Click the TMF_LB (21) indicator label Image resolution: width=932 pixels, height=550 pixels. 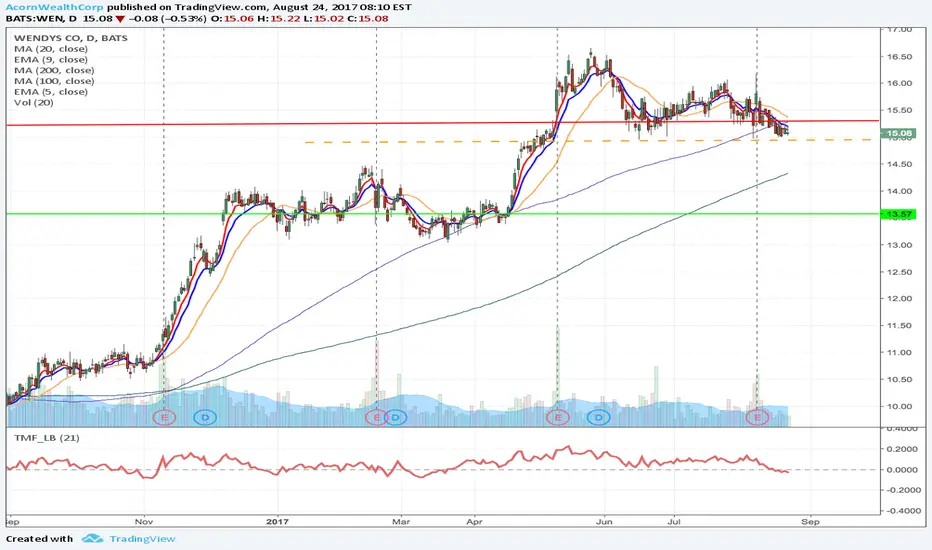[46, 438]
